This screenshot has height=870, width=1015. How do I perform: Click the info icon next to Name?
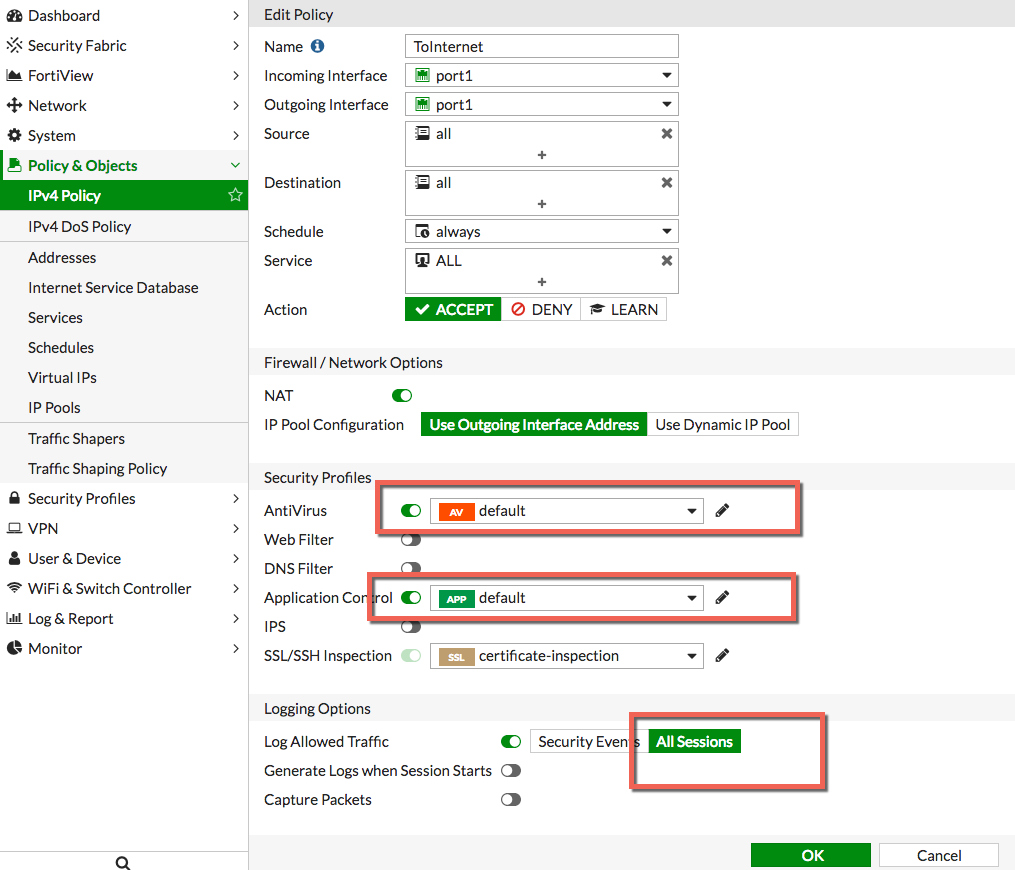[317, 46]
